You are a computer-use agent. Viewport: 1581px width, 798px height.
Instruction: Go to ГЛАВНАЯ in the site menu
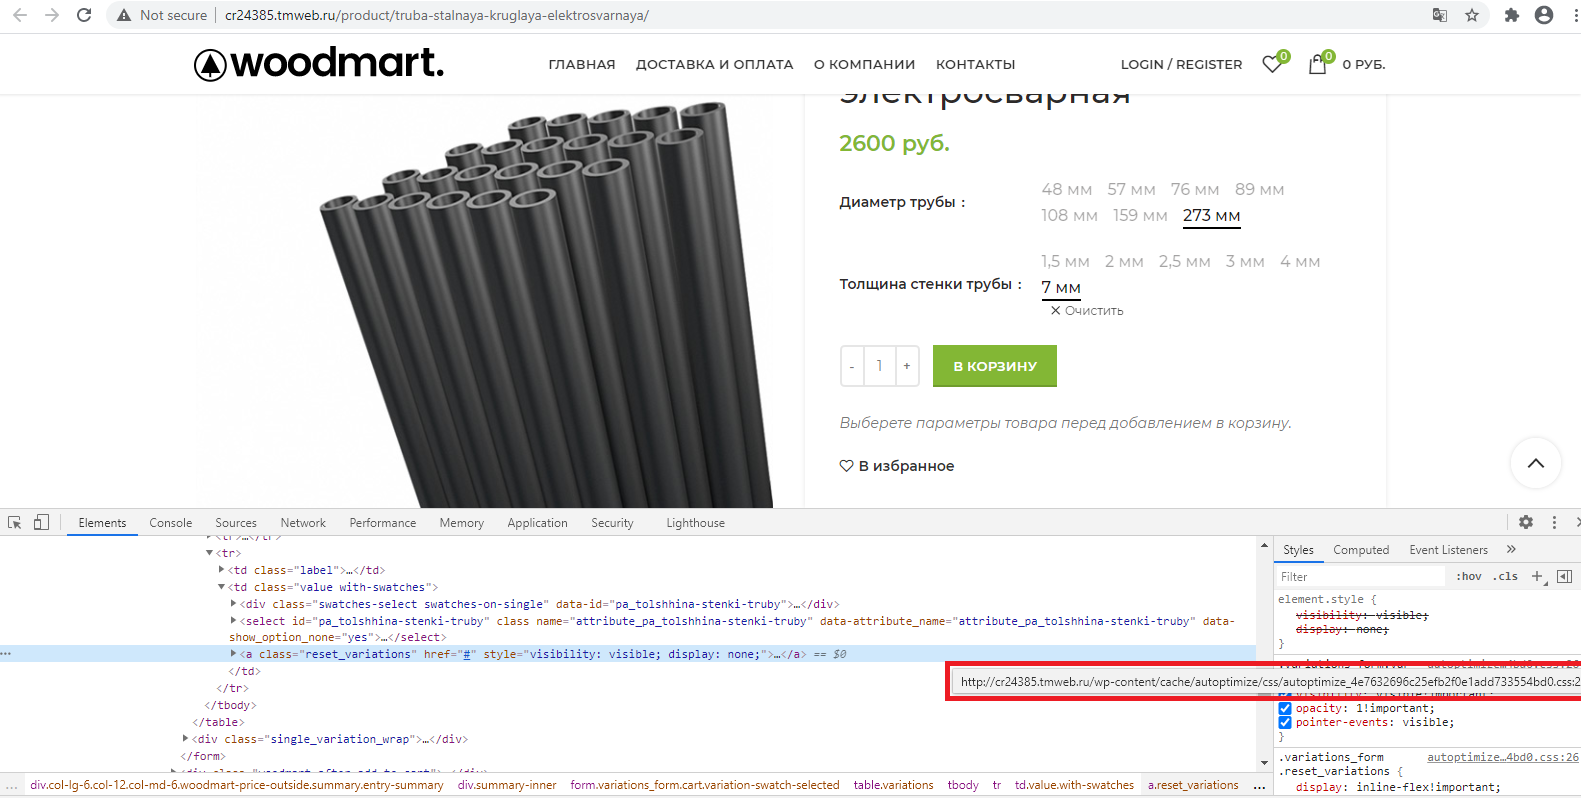point(582,64)
